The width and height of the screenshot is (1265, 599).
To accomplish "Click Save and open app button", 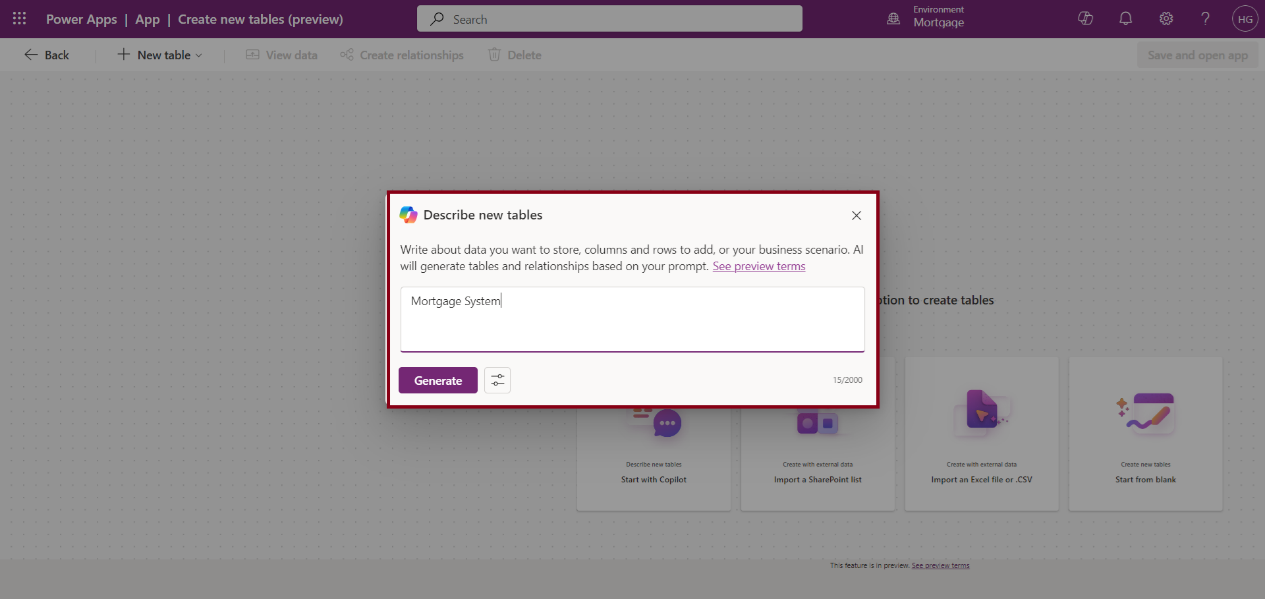I will point(1197,55).
